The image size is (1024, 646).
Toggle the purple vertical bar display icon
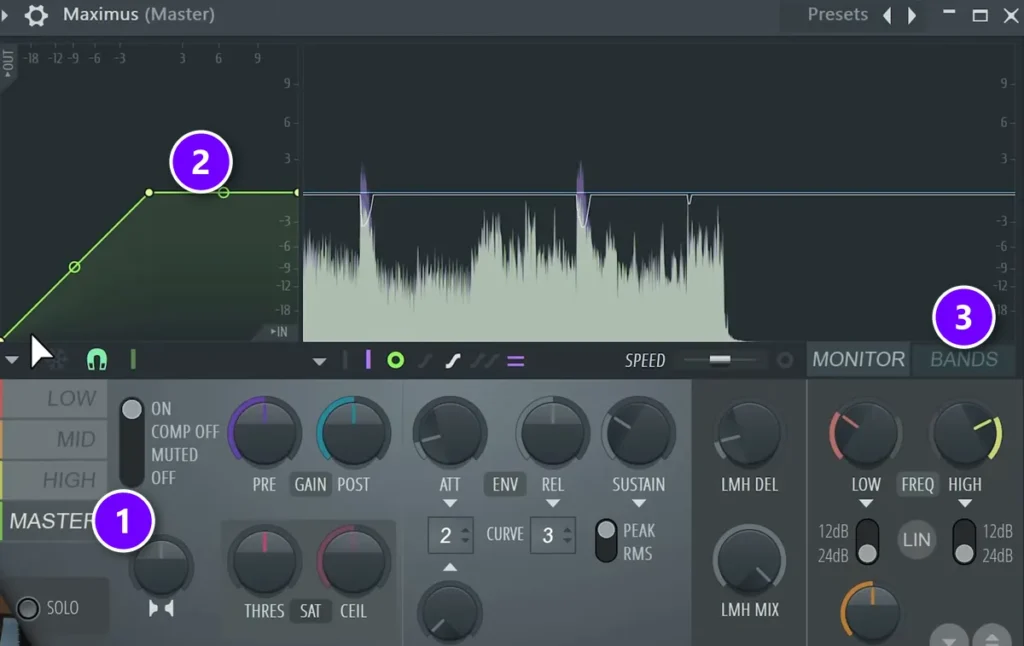[x=368, y=360]
